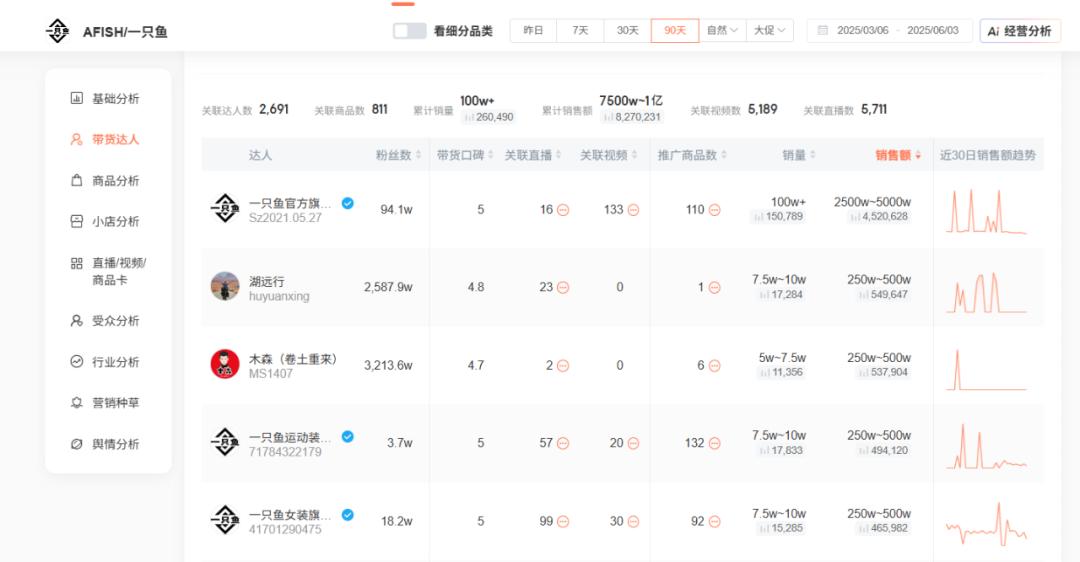
Task: Click detail icon next to 湖远行's 推广商品数 1
Action: click(714, 288)
